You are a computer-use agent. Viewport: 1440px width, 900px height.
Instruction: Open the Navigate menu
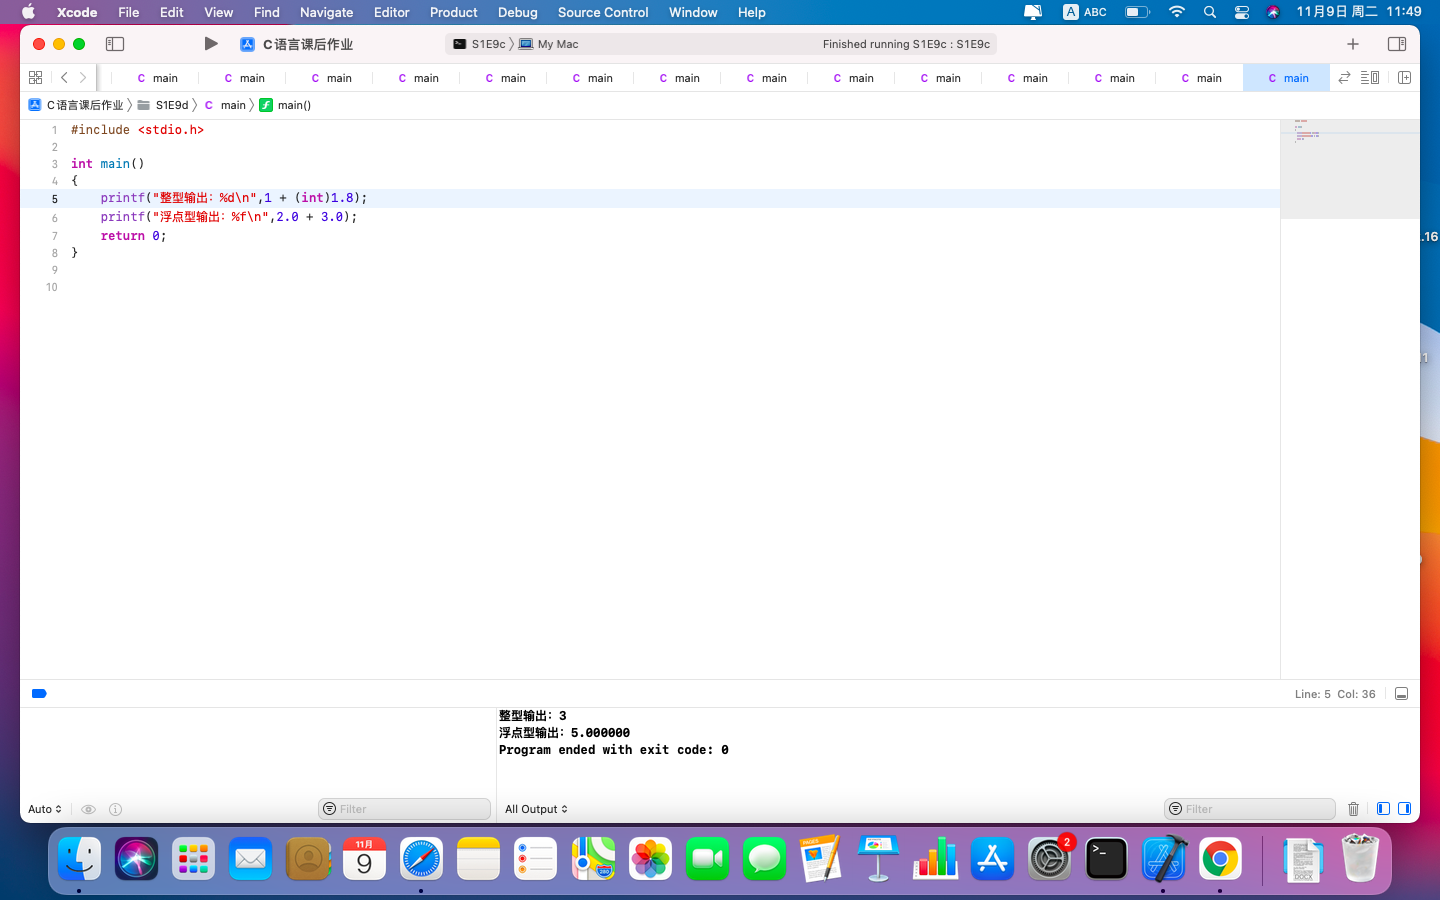pyautogui.click(x=326, y=12)
